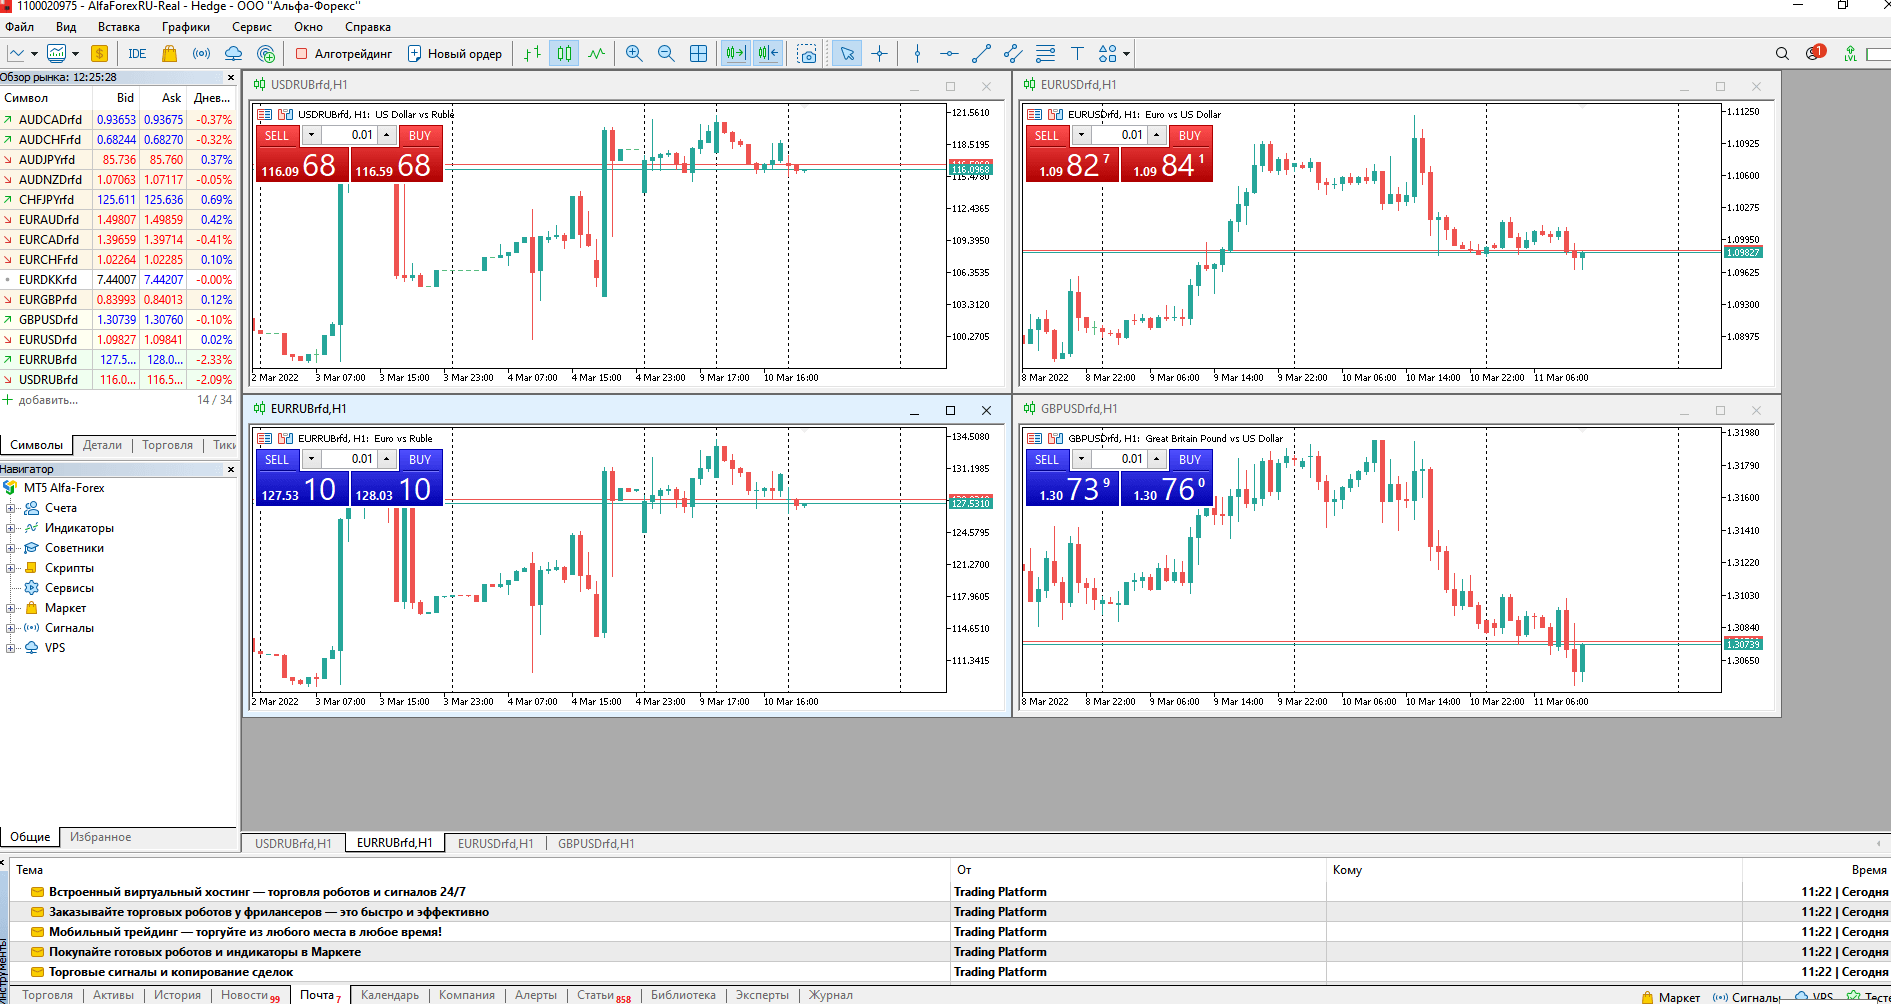
Task: Select EURGBPrfd row in market watch
Action: (48, 299)
